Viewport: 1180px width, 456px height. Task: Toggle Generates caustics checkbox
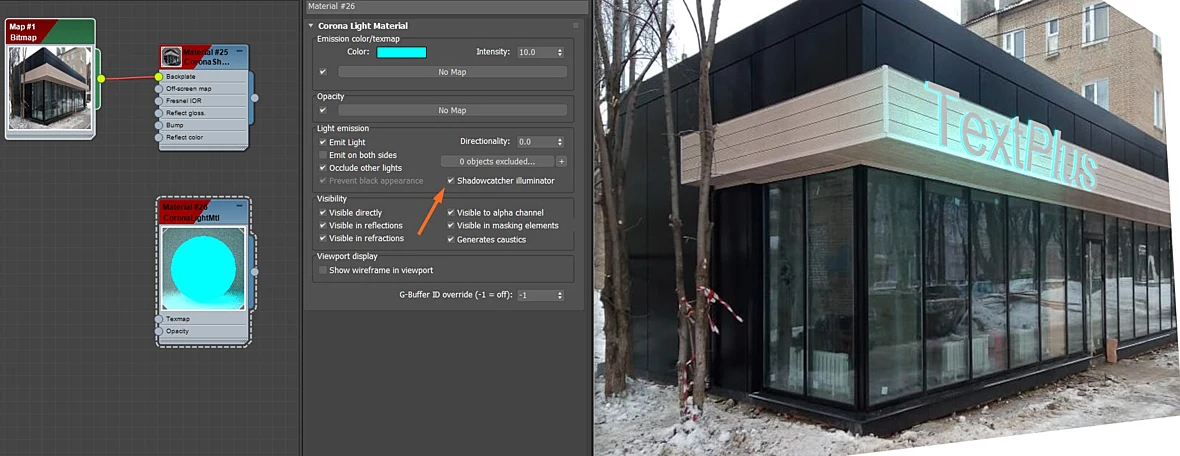tap(451, 239)
